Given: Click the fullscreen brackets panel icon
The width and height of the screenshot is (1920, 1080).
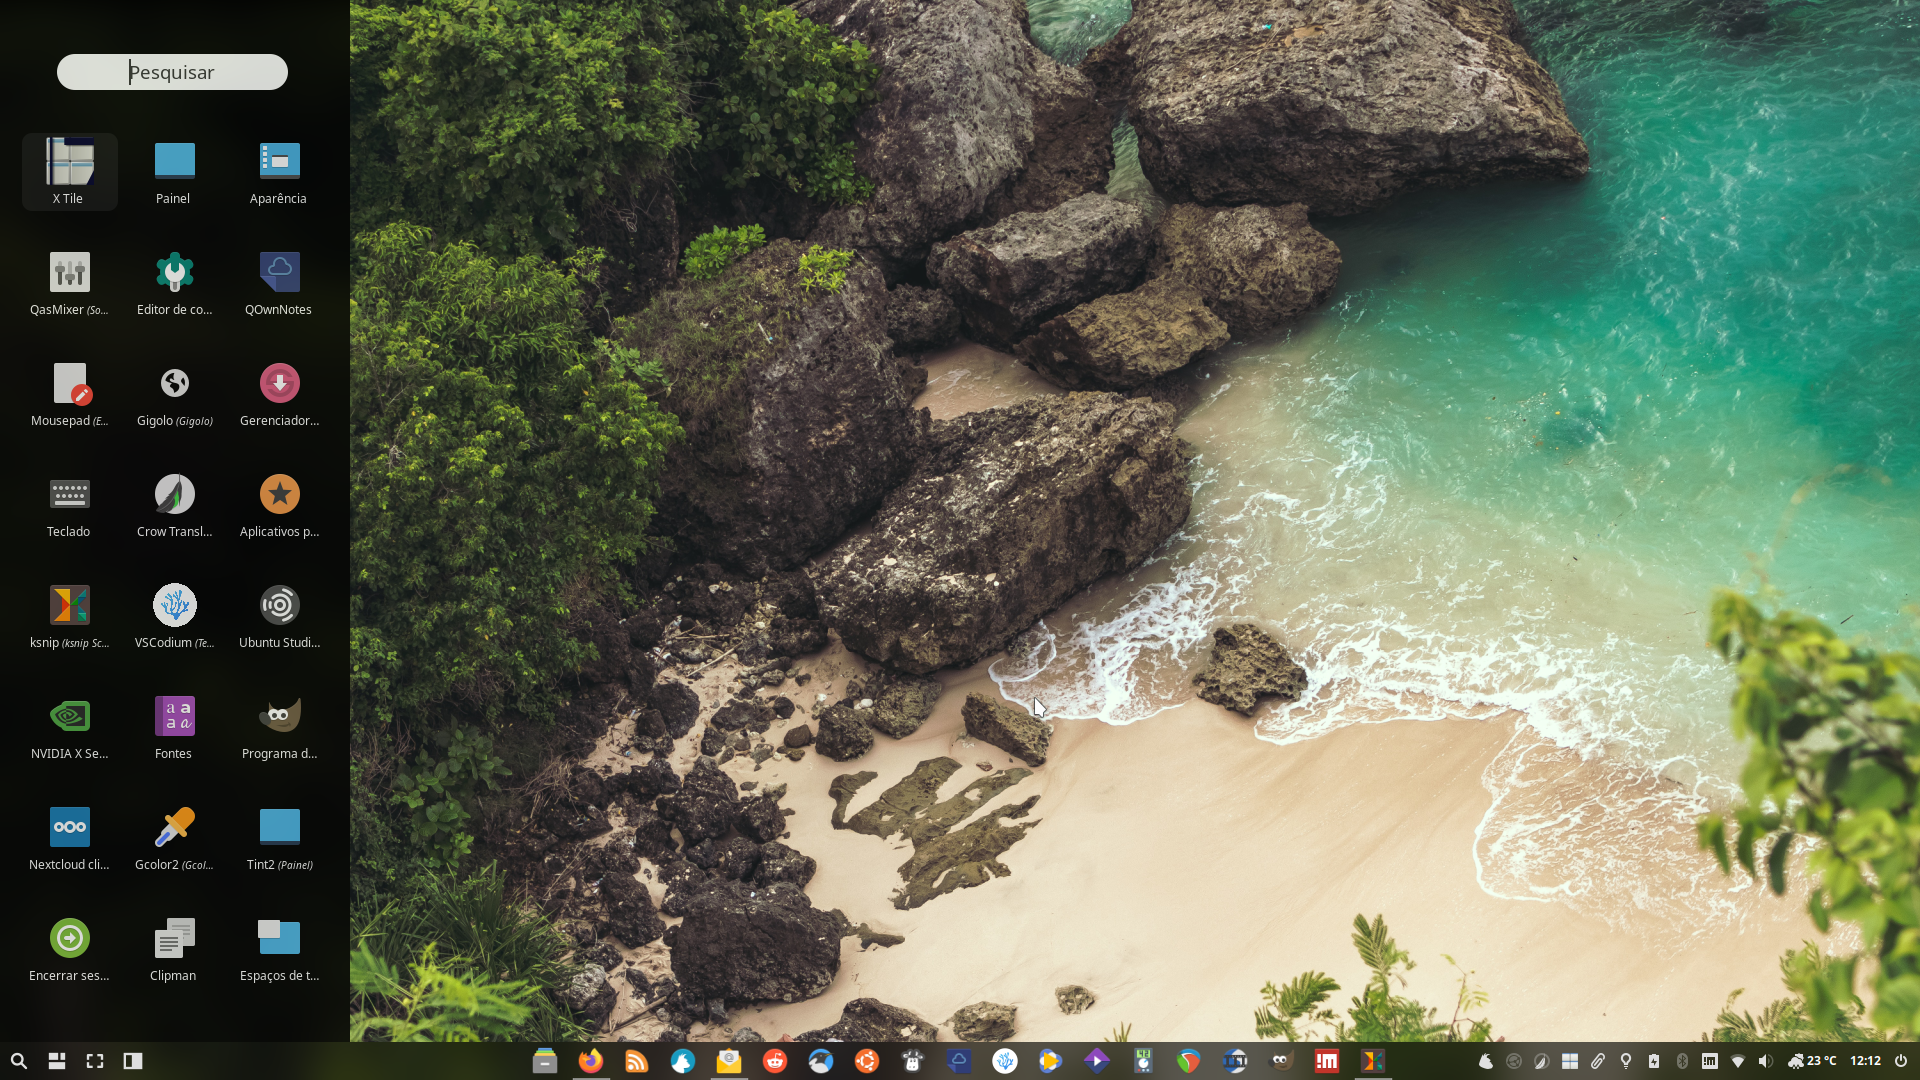Looking at the screenshot, I should pos(95,1061).
